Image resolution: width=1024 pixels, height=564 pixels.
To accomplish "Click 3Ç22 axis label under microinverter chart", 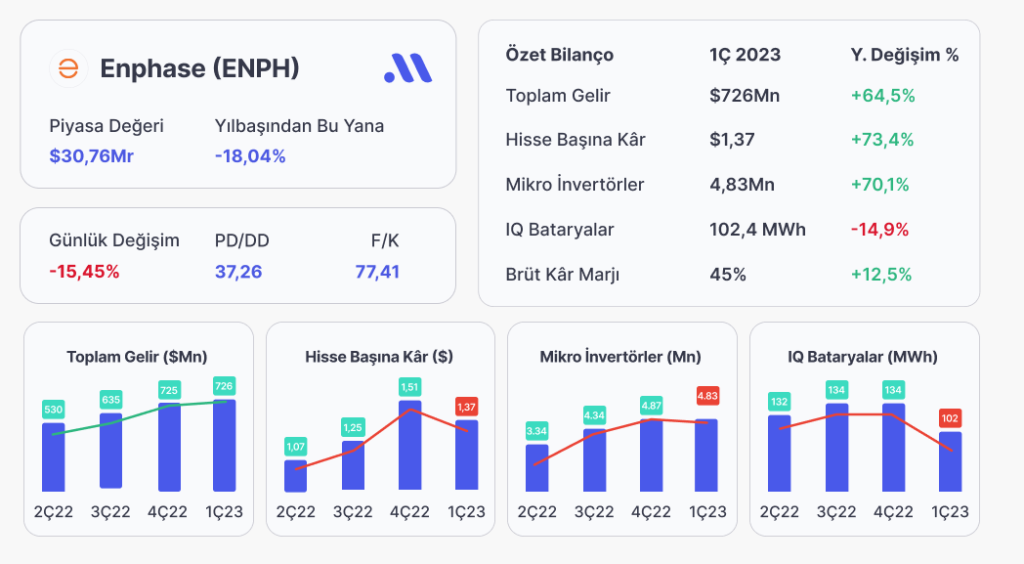I will pyautogui.click(x=594, y=512).
